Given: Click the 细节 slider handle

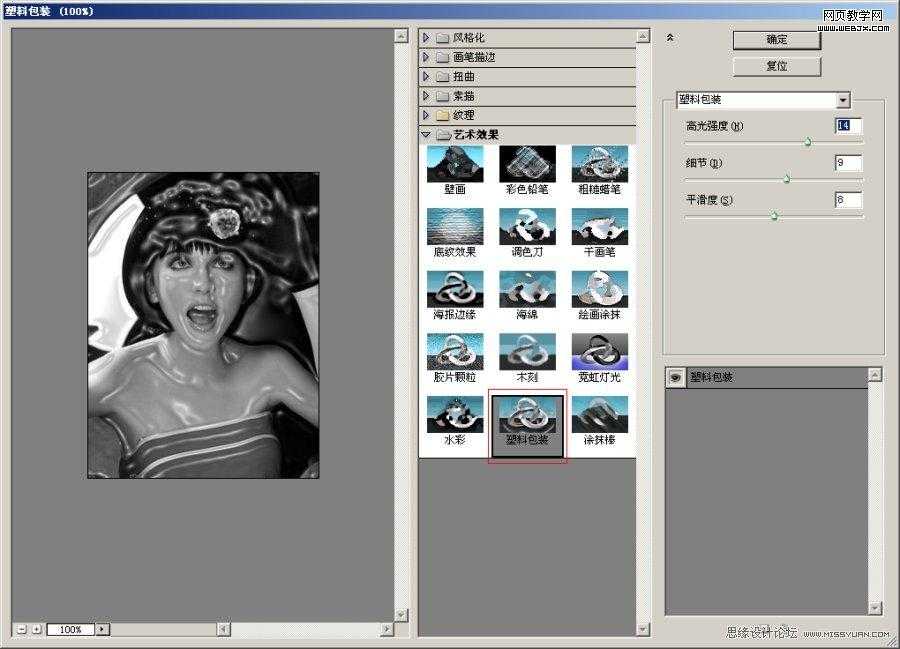Looking at the screenshot, I should [787, 179].
